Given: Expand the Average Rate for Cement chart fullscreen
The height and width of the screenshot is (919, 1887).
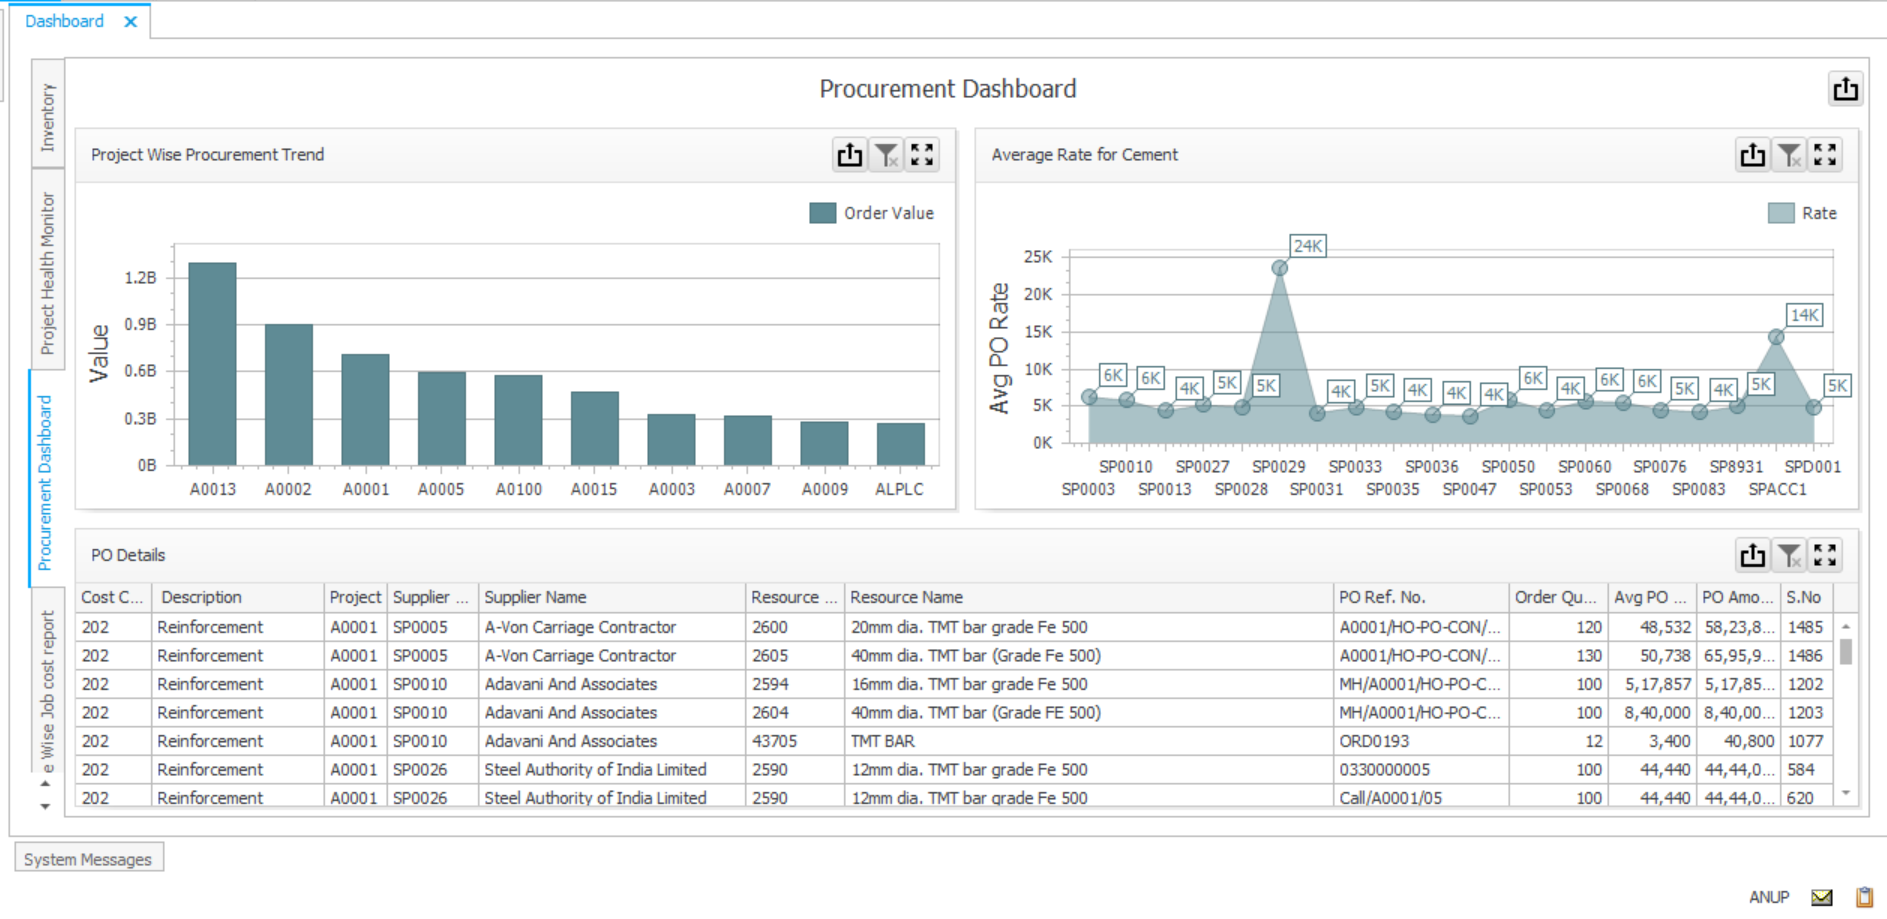Looking at the screenshot, I should click(x=1825, y=154).
